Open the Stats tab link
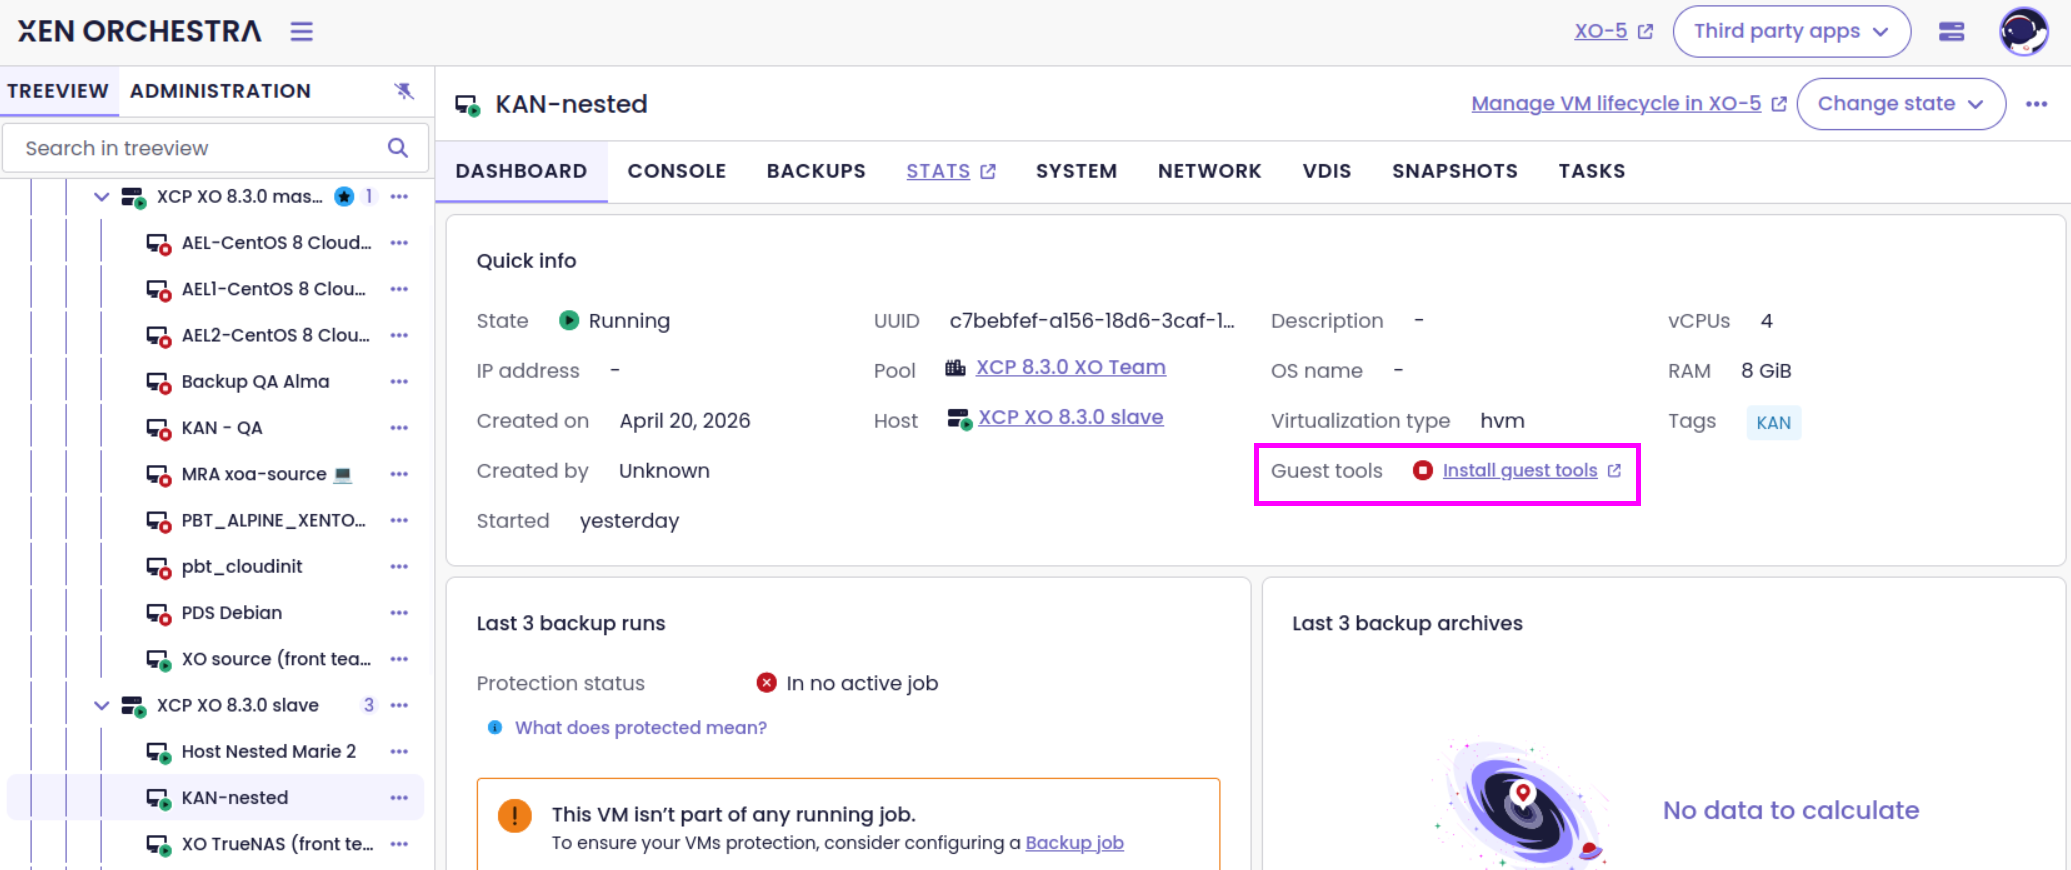Image resolution: width=2071 pixels, height=870 pixels. [x=951, y=171]
